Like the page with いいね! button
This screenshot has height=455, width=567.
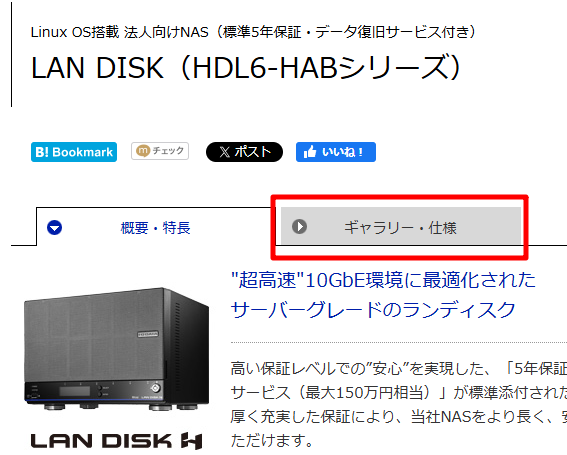pos(336,152)
